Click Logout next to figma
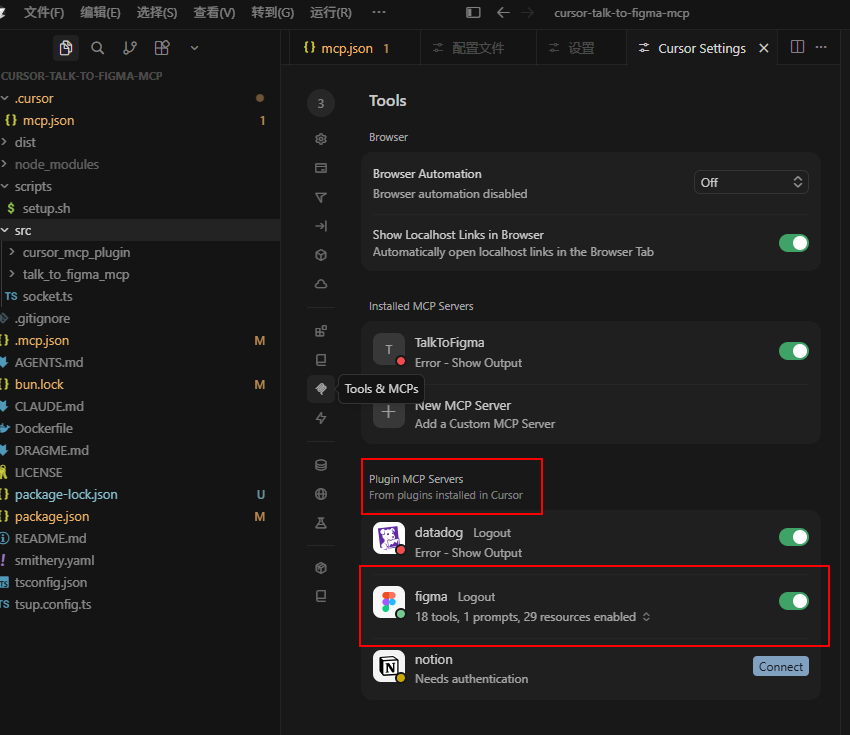Viewport: 850px width, 735px height. pos(476,597)
